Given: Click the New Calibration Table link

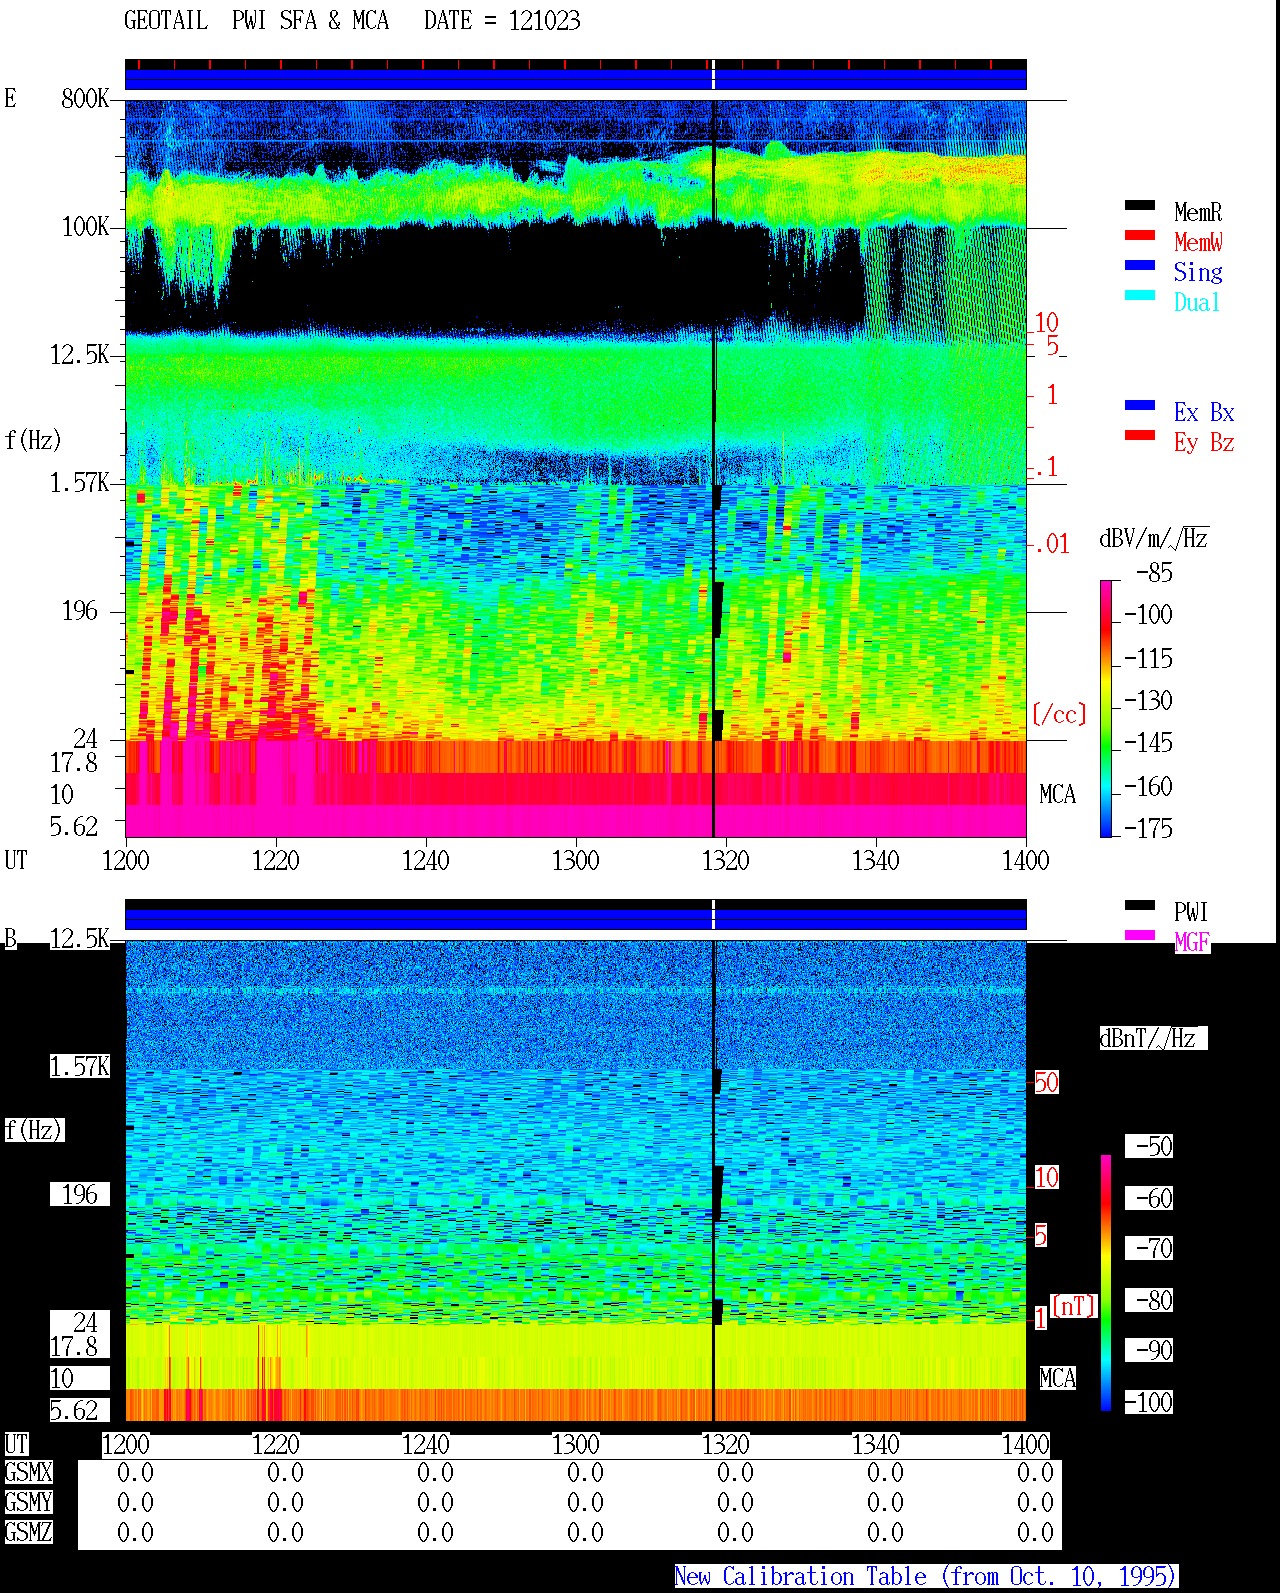Looking at the screenshot, I should coord(926,1577).
